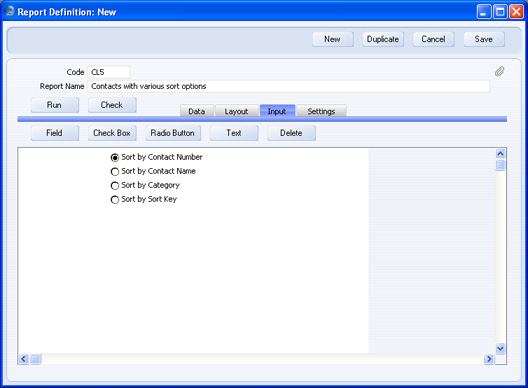
Task: Click the horizontal scrollbar thumb
Action: point(35,359)
